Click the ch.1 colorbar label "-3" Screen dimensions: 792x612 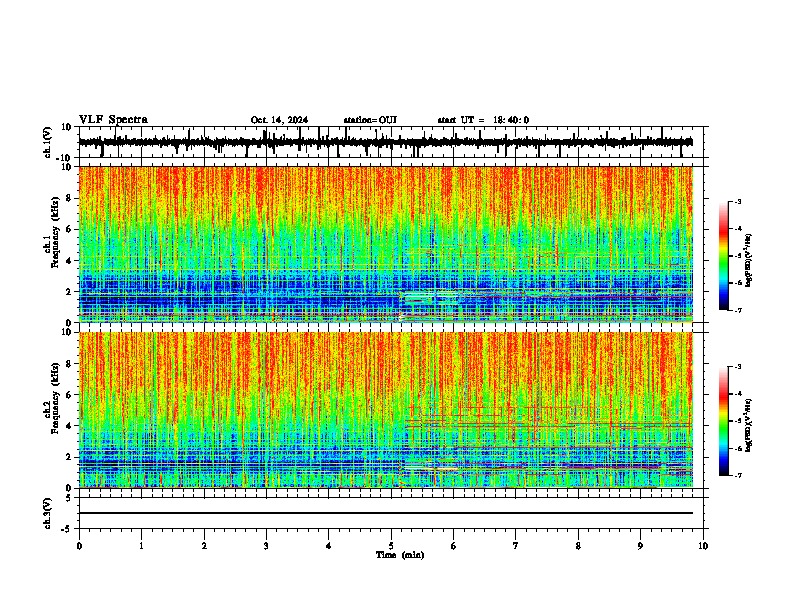[x=738, y=201]
